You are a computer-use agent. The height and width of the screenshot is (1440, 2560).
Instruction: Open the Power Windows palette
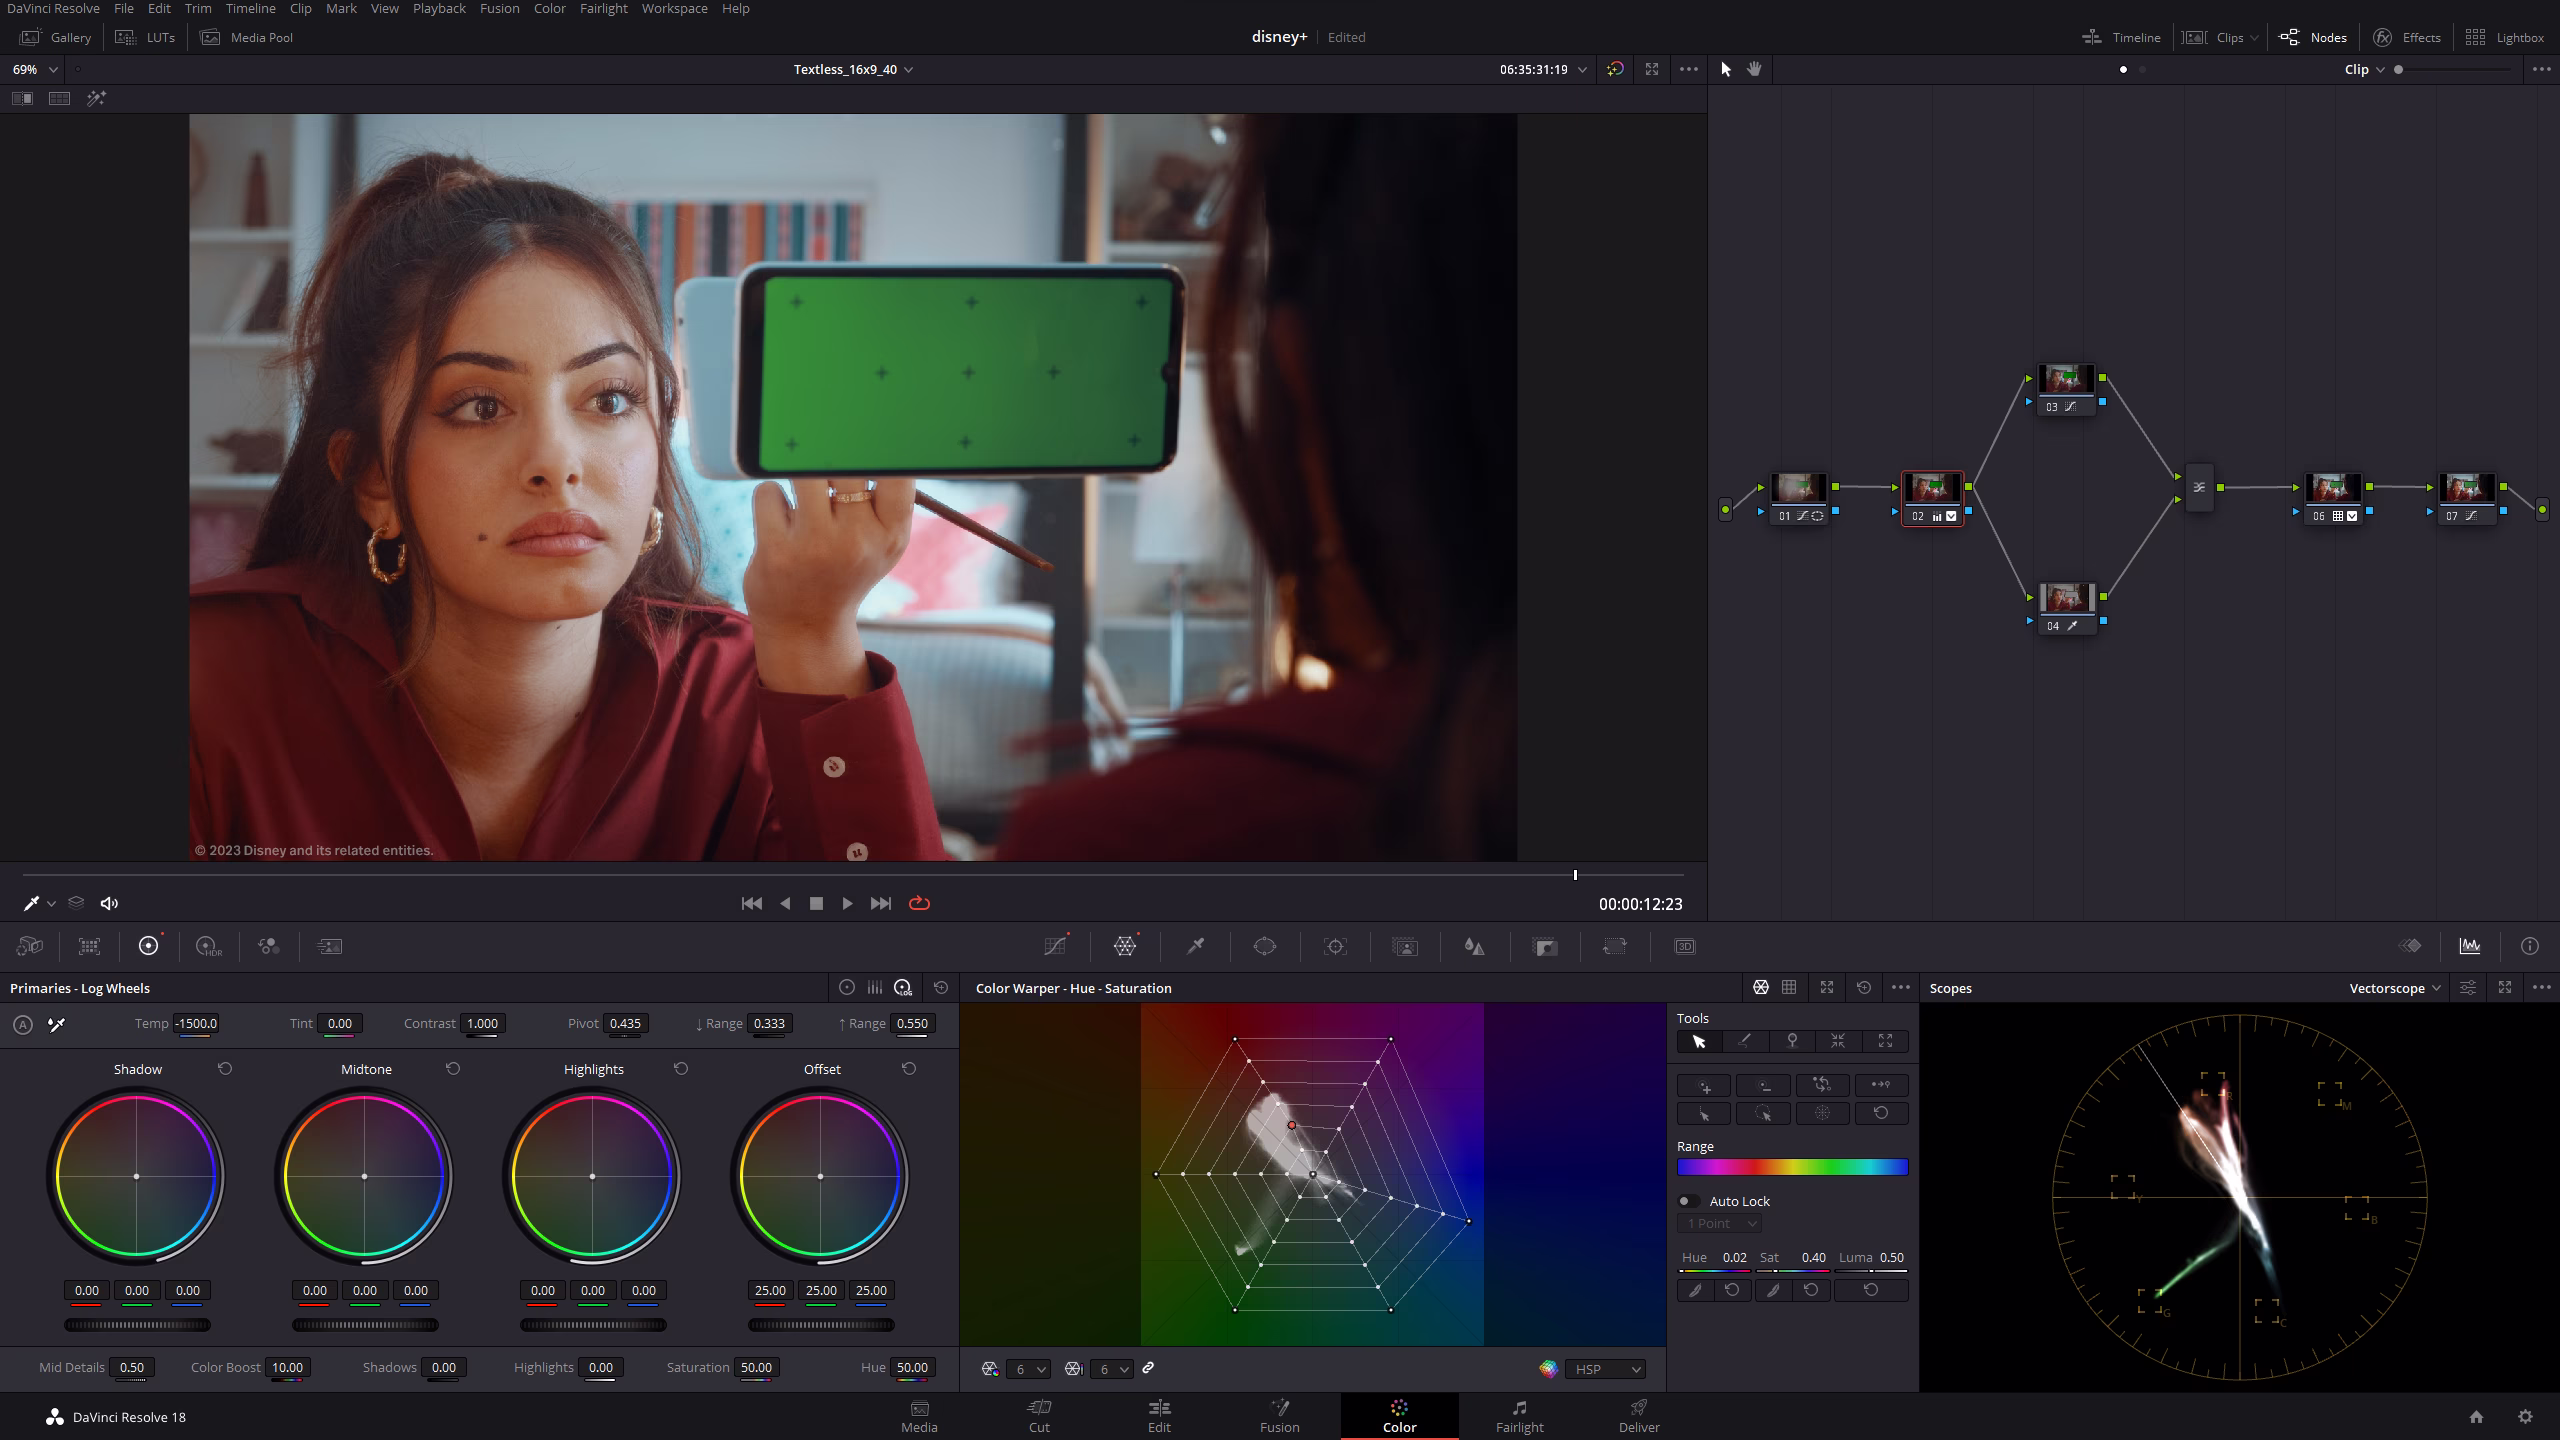click(1265, 946)
